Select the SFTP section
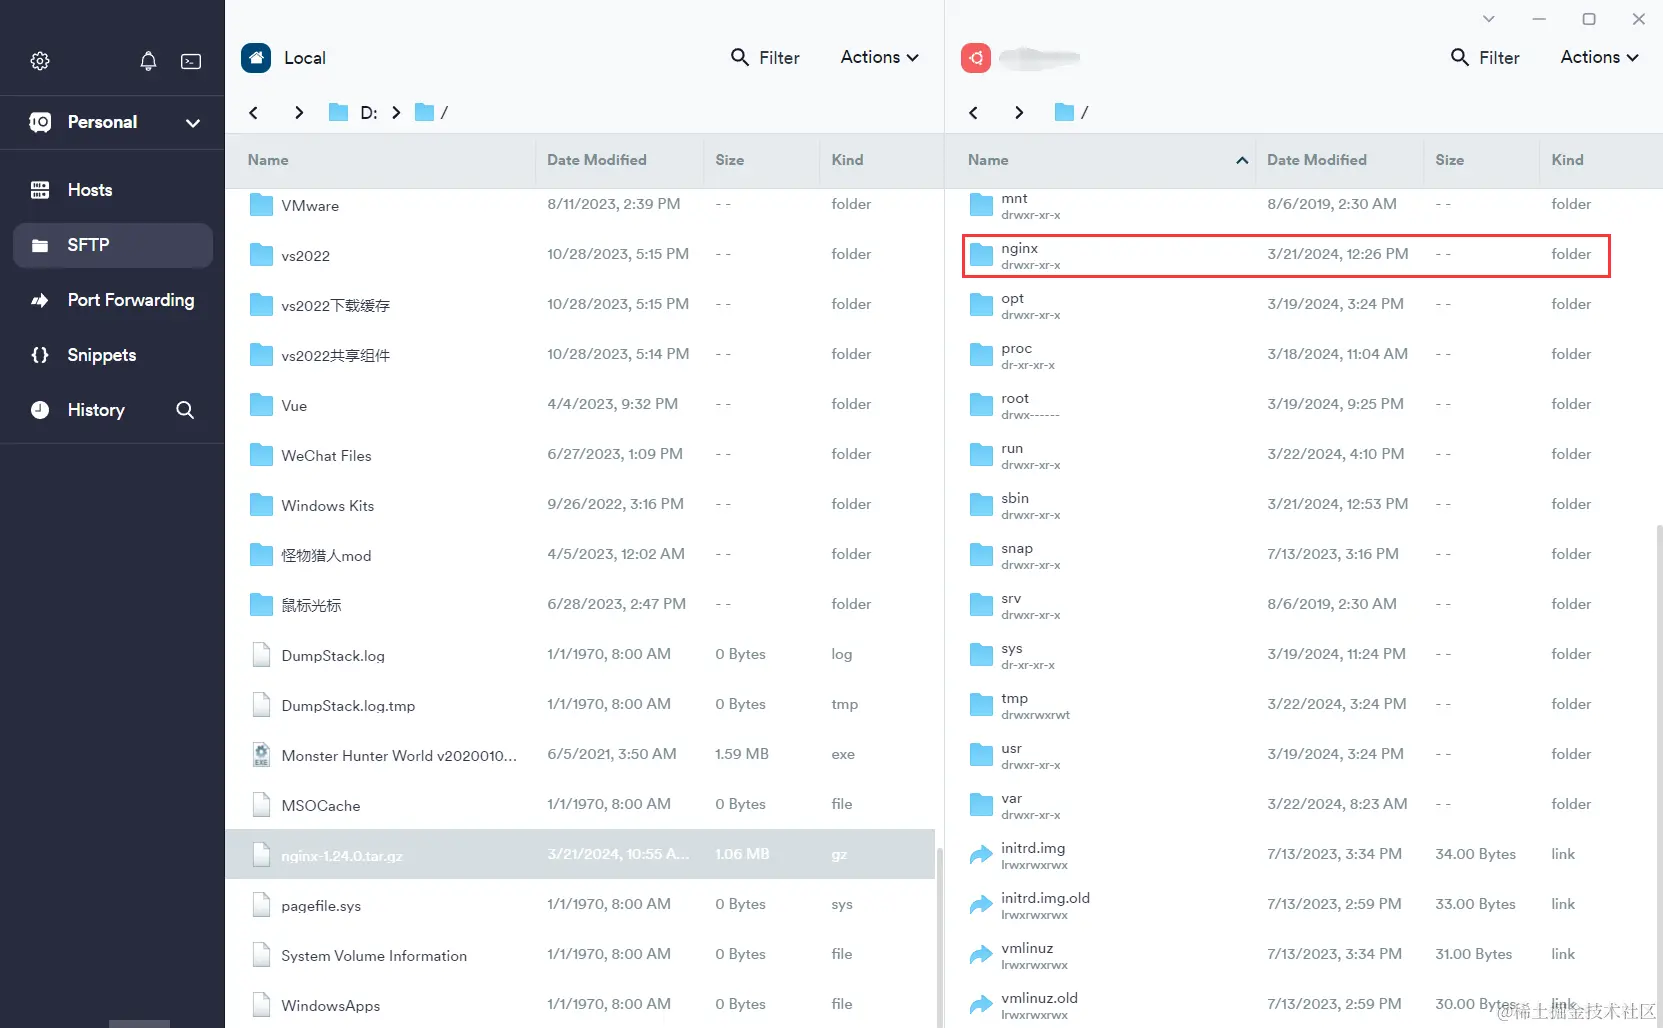The image size is (1663, 1028). [113, 245]
